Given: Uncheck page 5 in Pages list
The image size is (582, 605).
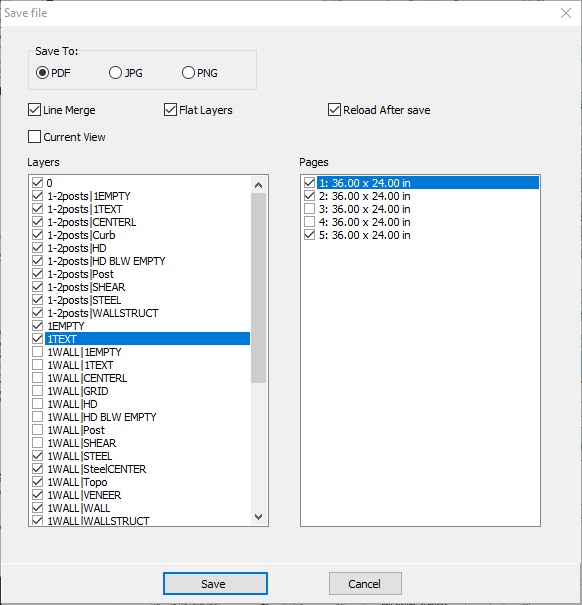Looking at the screenshot, I should tap(309, 235).
